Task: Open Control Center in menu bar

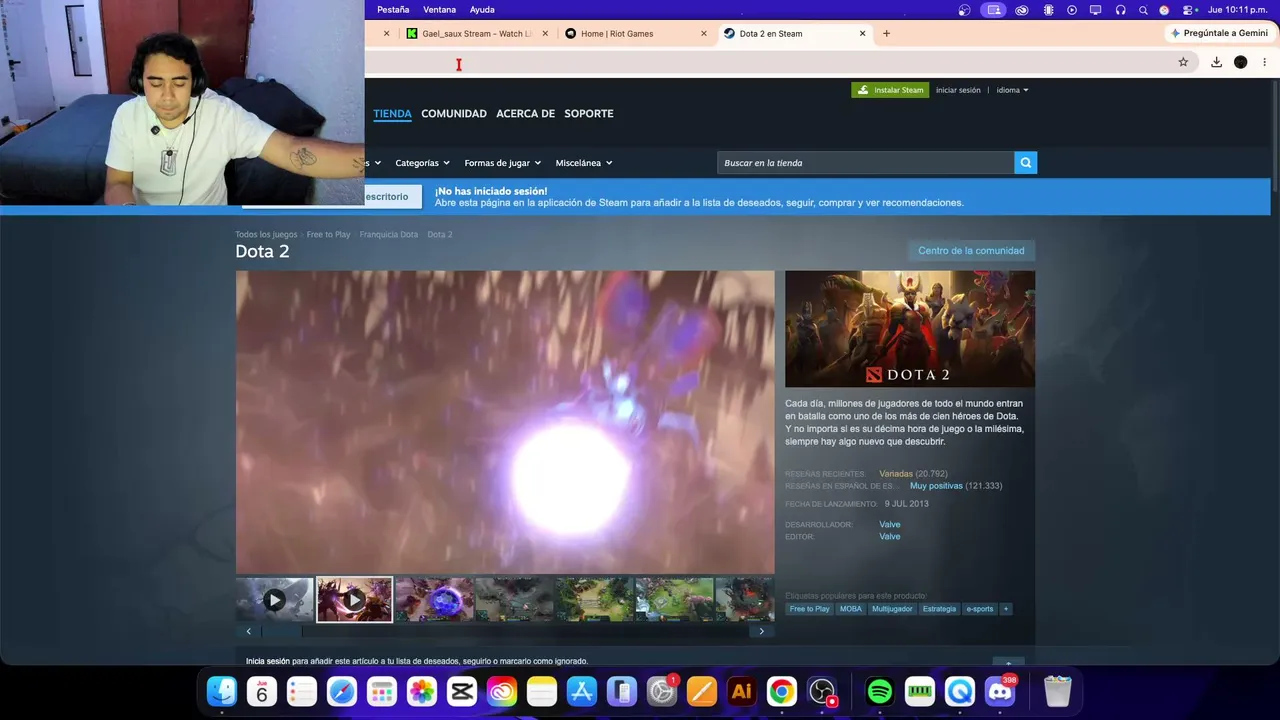Action: (1186, 10)
